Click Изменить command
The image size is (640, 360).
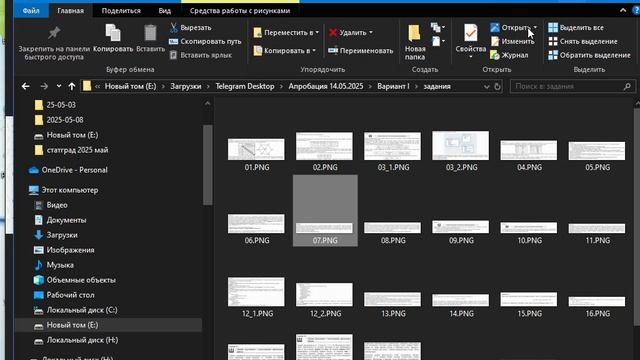point(512,41)
